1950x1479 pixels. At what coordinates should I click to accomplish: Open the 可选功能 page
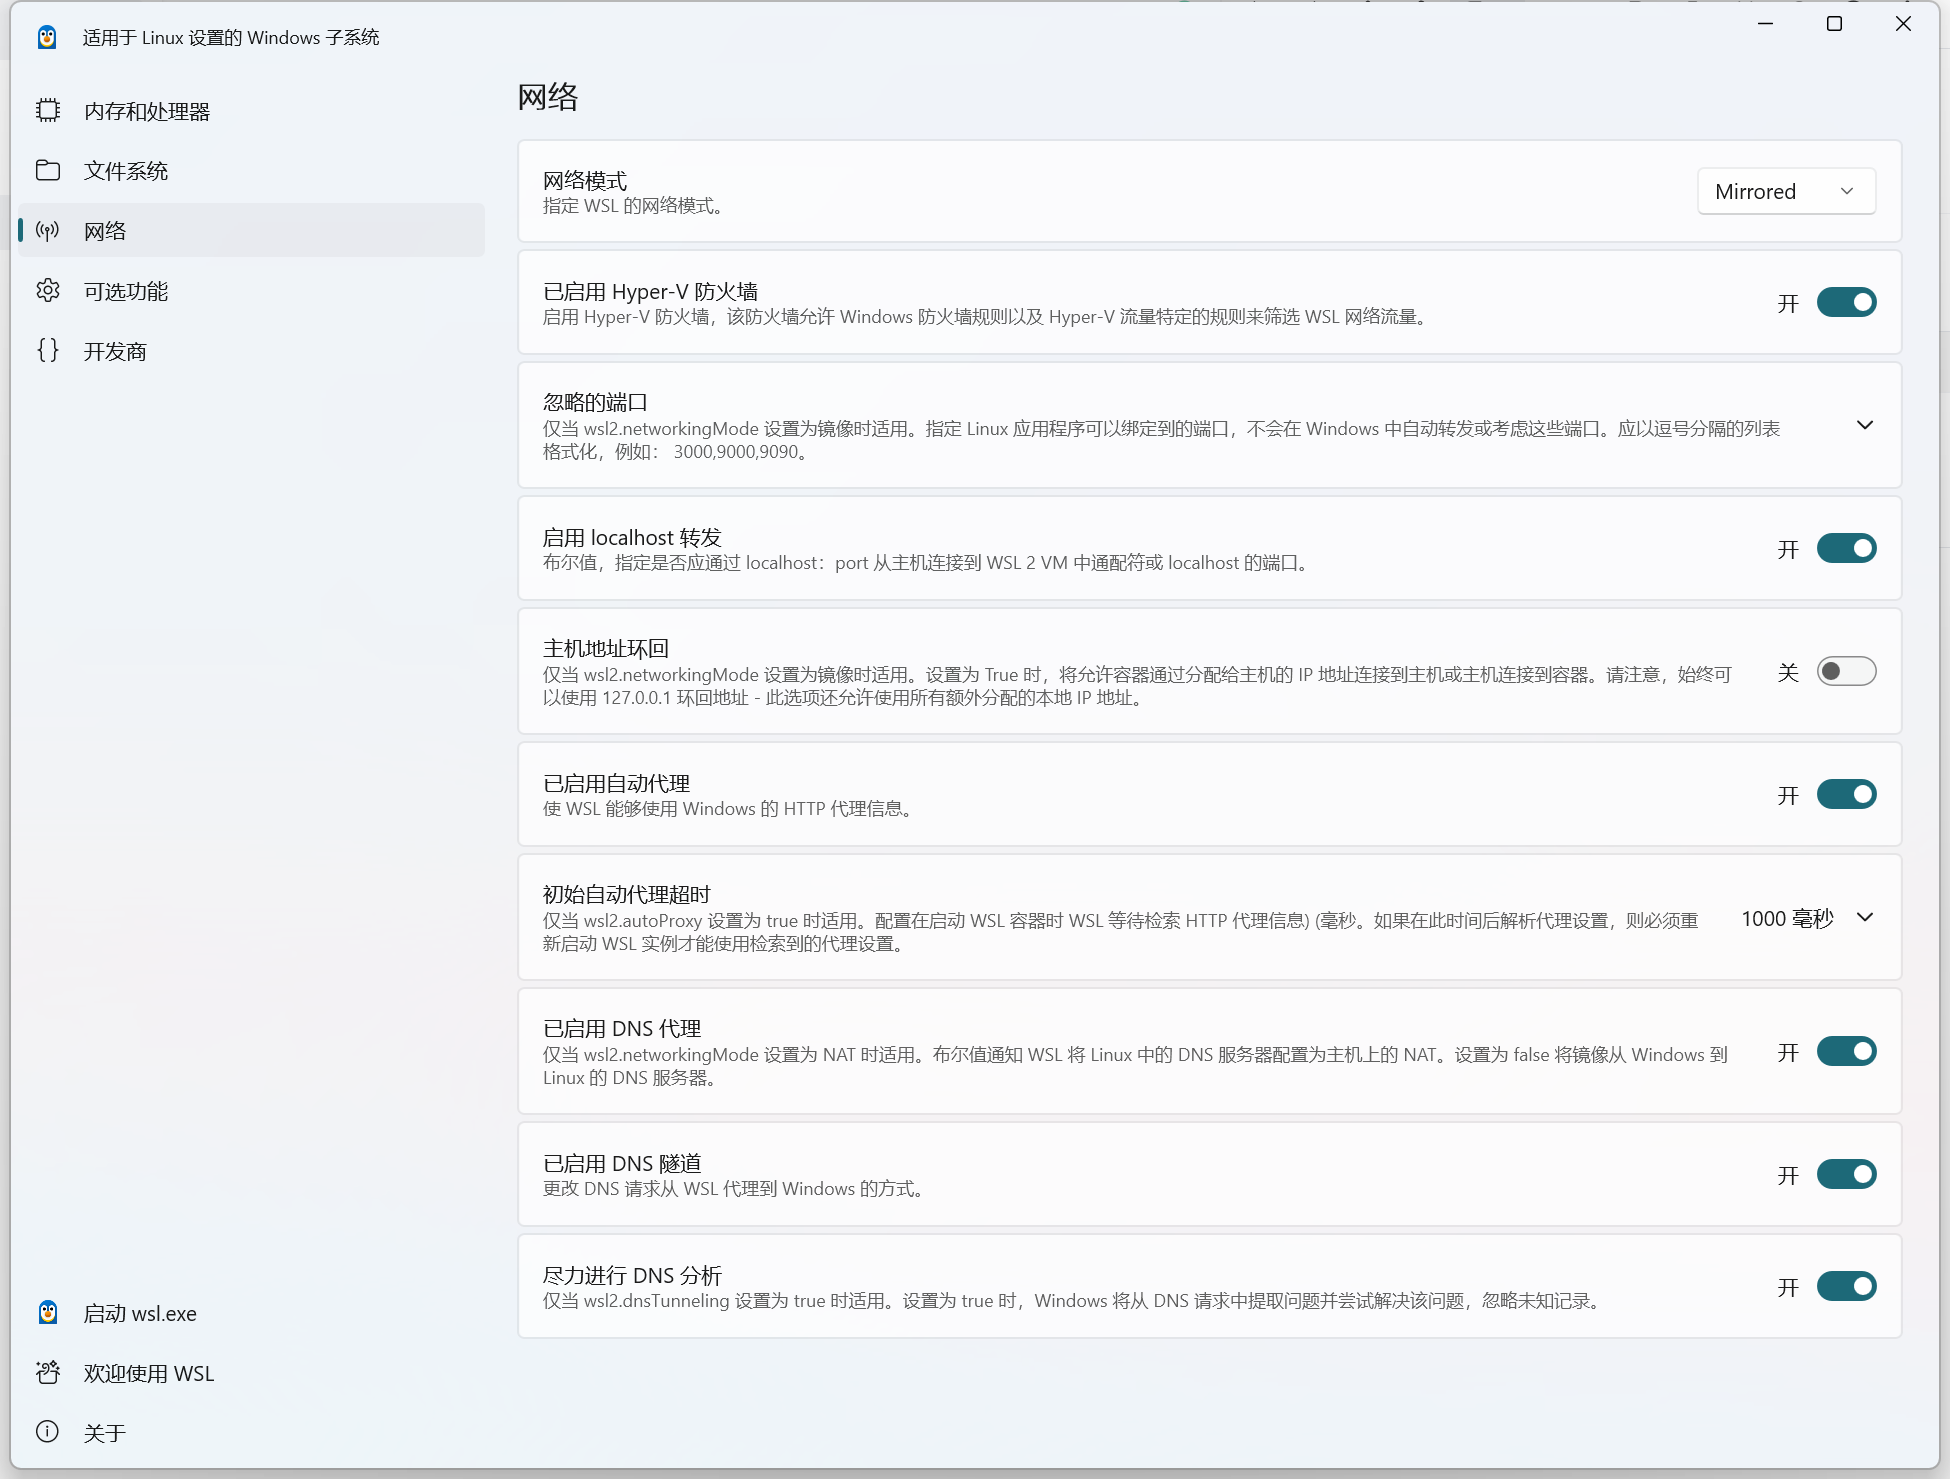(x=126, y=290)
